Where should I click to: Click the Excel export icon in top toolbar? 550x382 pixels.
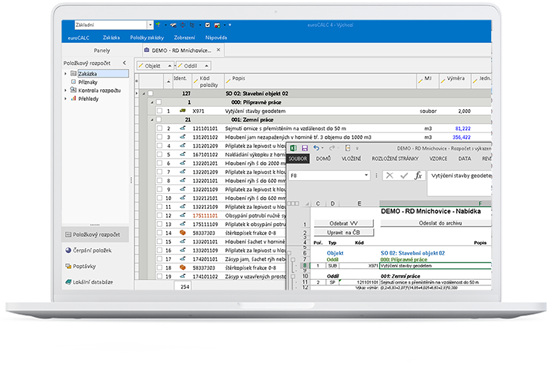pos(217,25)
